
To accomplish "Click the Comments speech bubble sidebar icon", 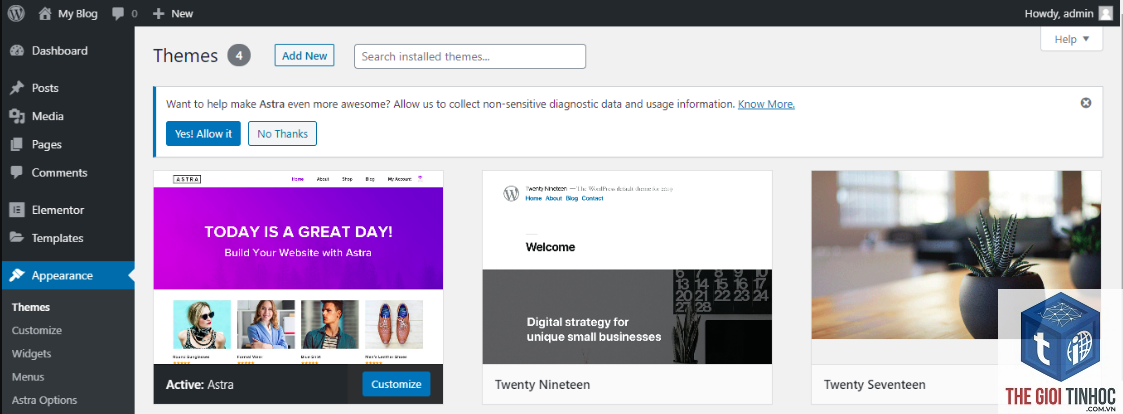I will (17, 173).
